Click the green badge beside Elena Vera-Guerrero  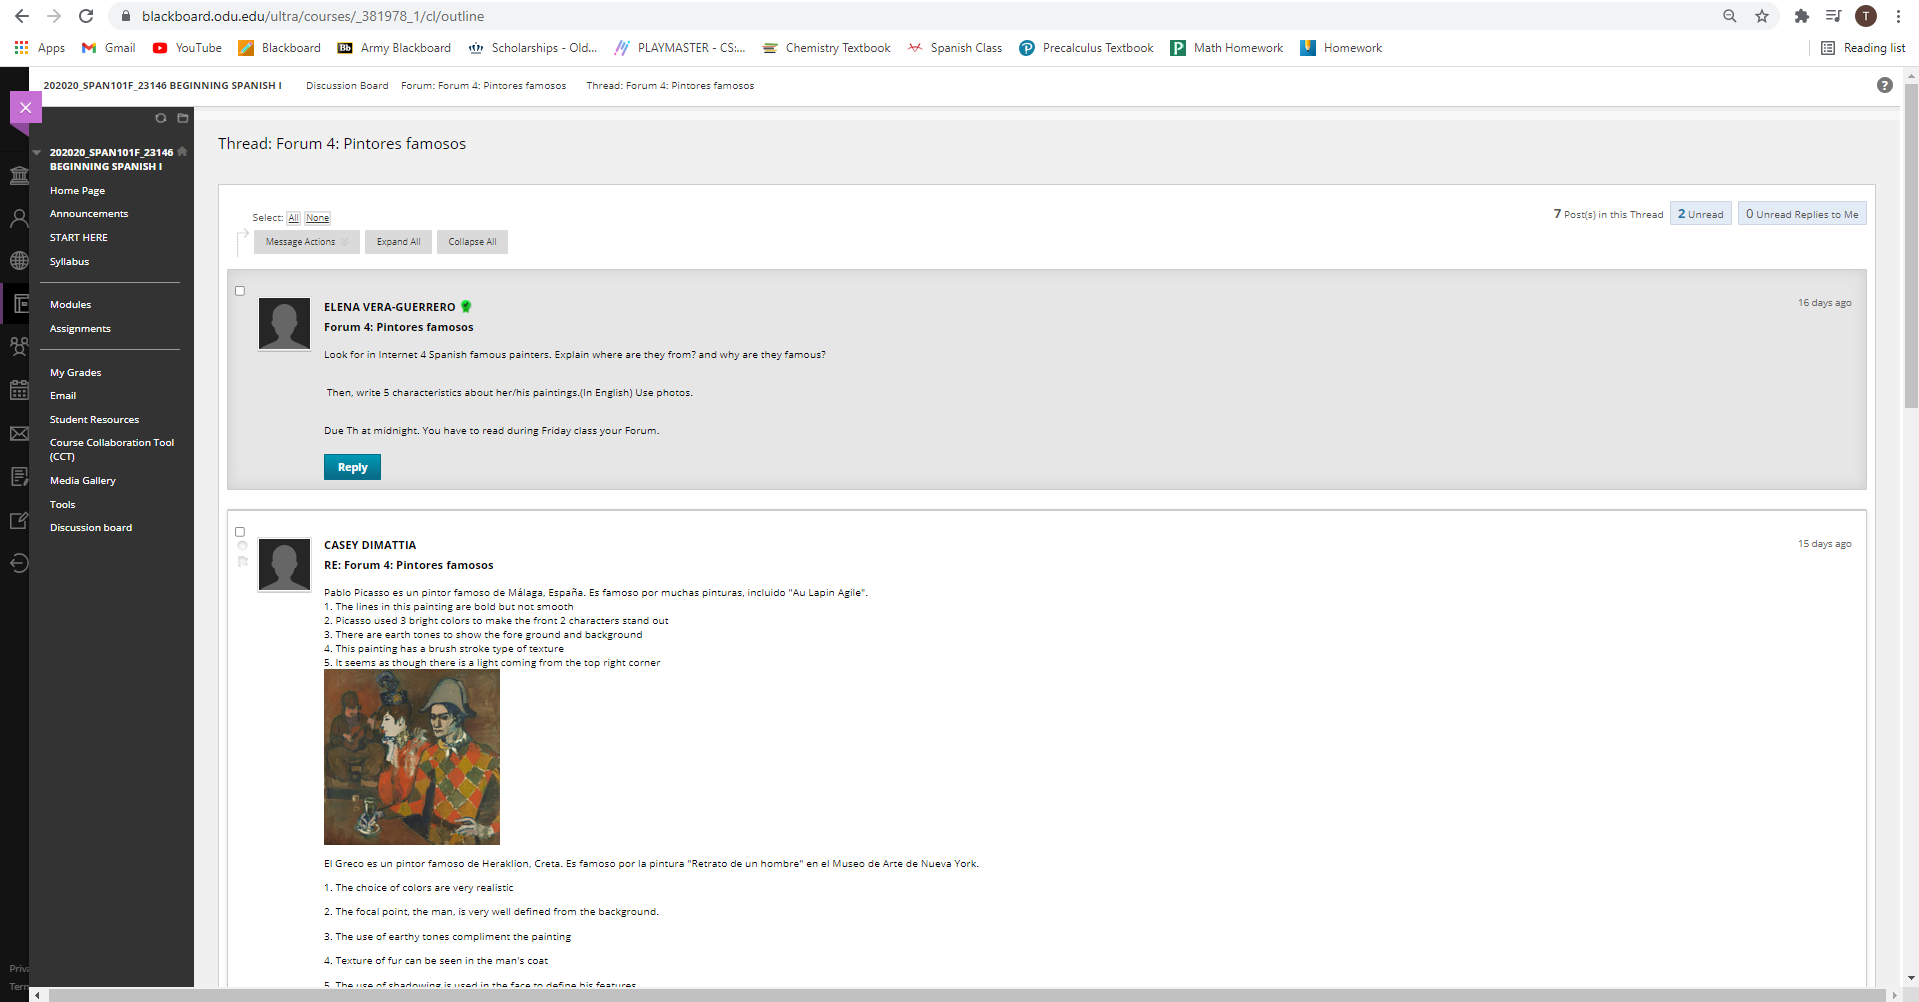[466, 307]
